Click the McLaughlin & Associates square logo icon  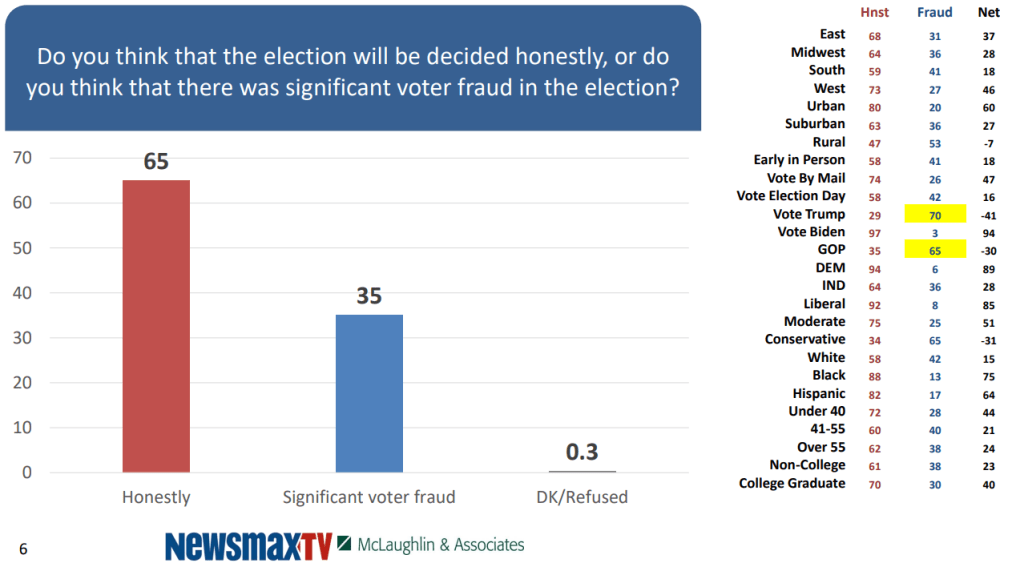click(344, 544)
